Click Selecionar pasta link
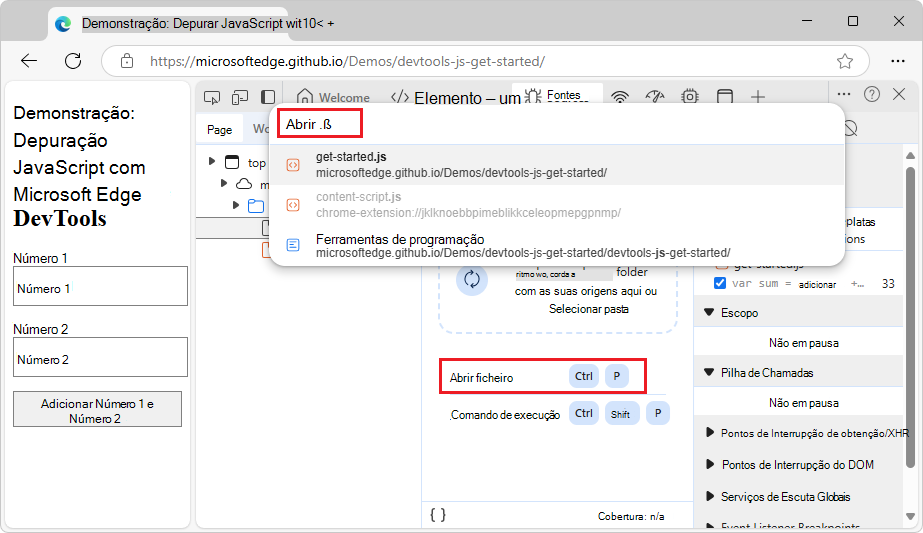 coord(589,309)
